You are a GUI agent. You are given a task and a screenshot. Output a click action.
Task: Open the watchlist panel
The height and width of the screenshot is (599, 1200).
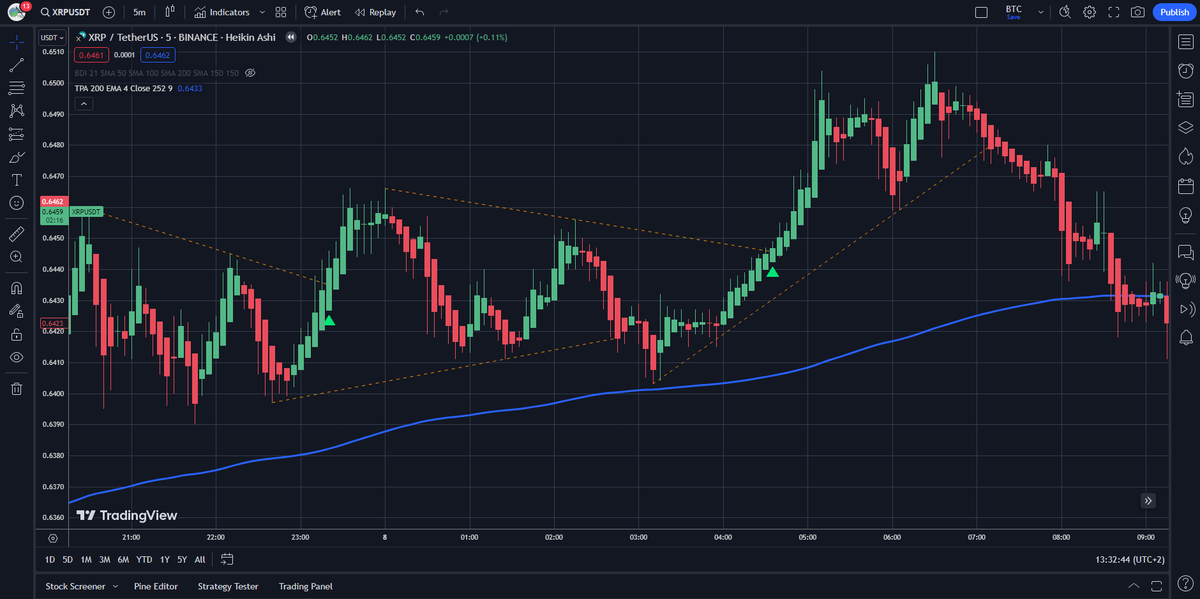(1185, 41)
